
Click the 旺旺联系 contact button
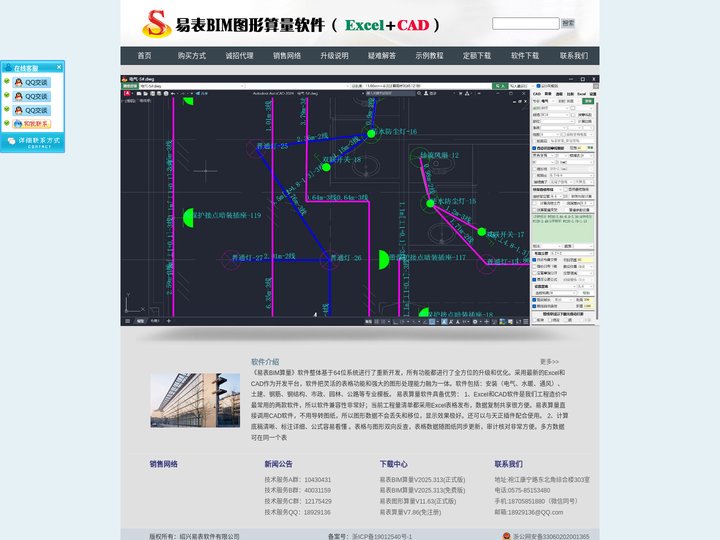(31, 124)
